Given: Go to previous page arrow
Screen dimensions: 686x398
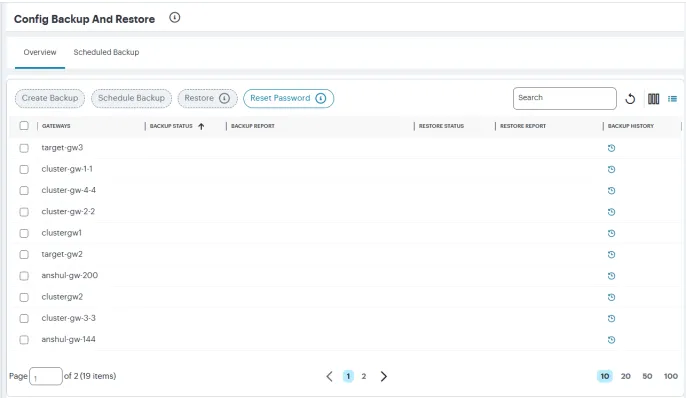Looking at the screenshot, I should 329,376.
